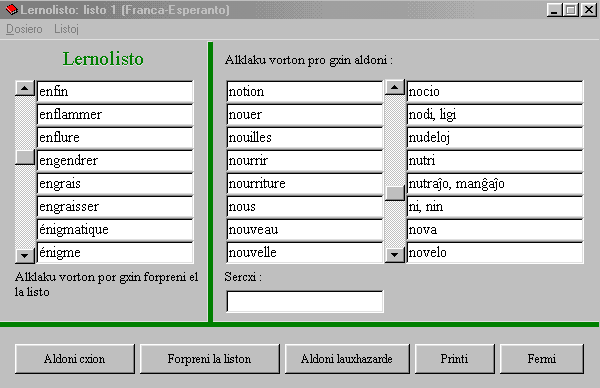Viewport: 600px width, 388px height.
Task: Click the Aldoni cxion button
Action: tap(75, 359)
